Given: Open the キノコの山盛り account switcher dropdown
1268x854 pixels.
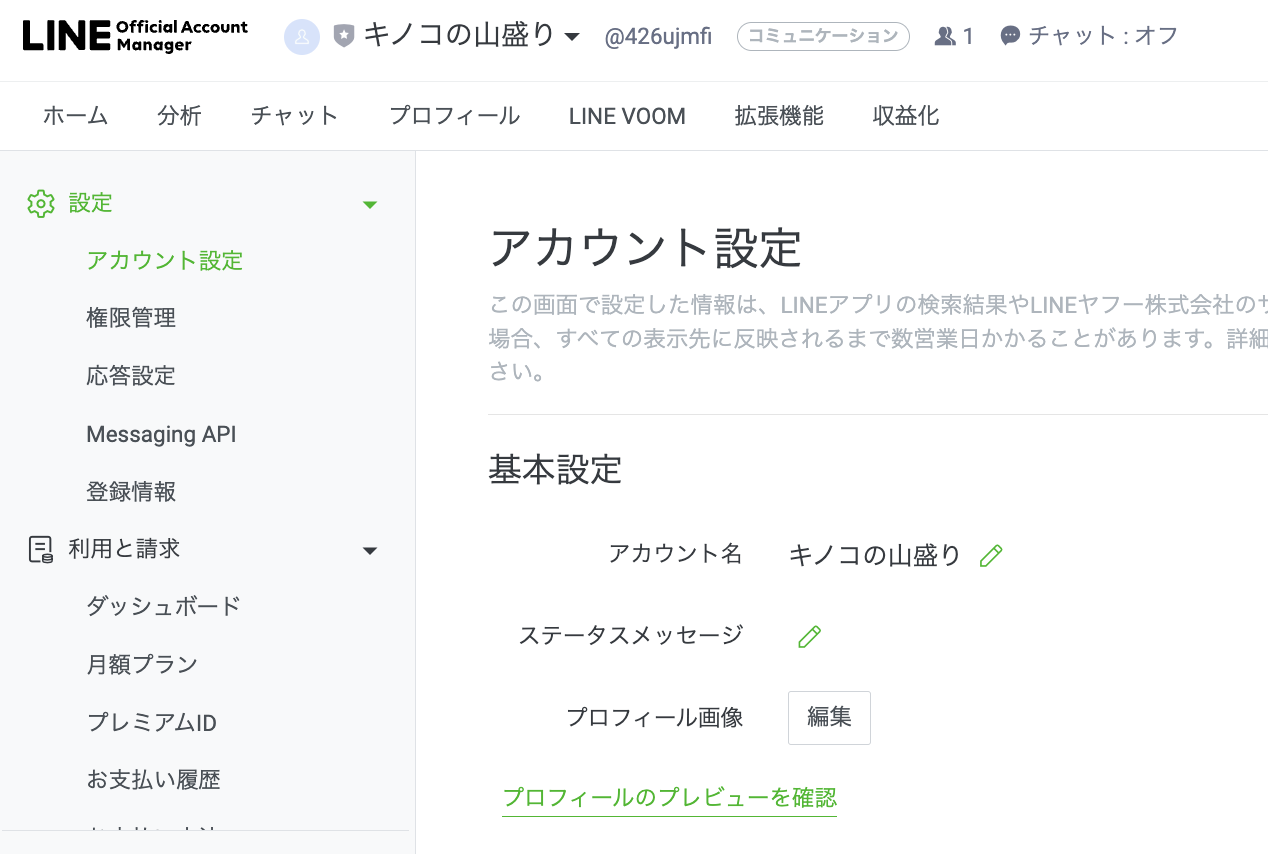Looking at the screenshot, I should pos(471,36).
